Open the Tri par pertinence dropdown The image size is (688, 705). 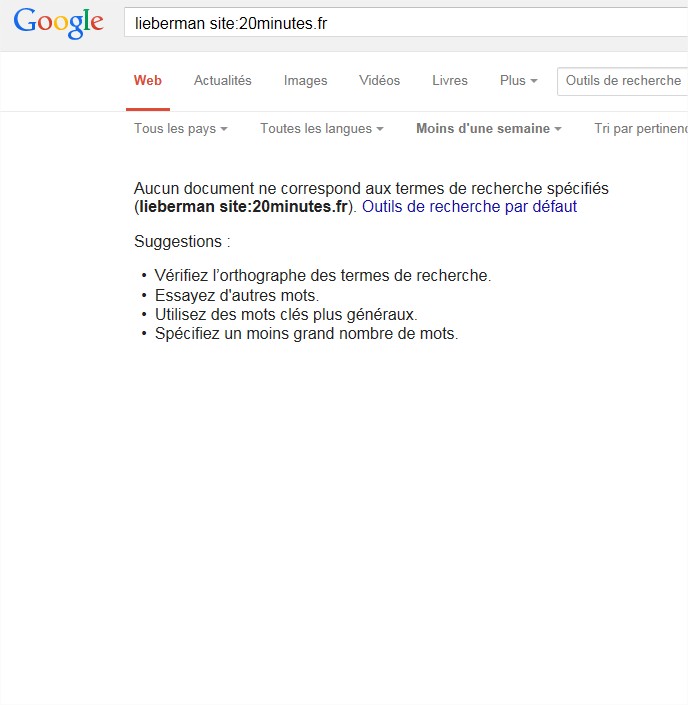click(x=641, y=129)
